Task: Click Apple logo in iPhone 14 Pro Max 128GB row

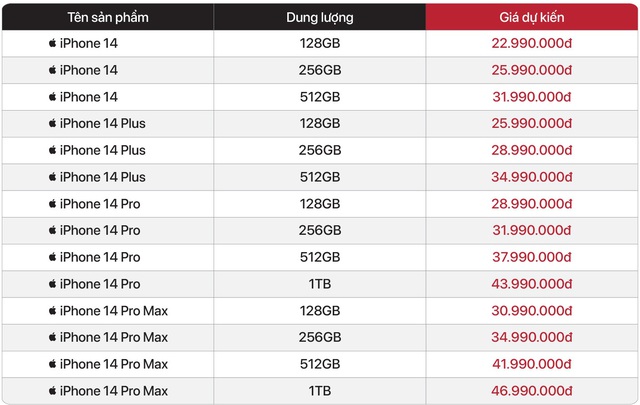Action: [52, 311]
